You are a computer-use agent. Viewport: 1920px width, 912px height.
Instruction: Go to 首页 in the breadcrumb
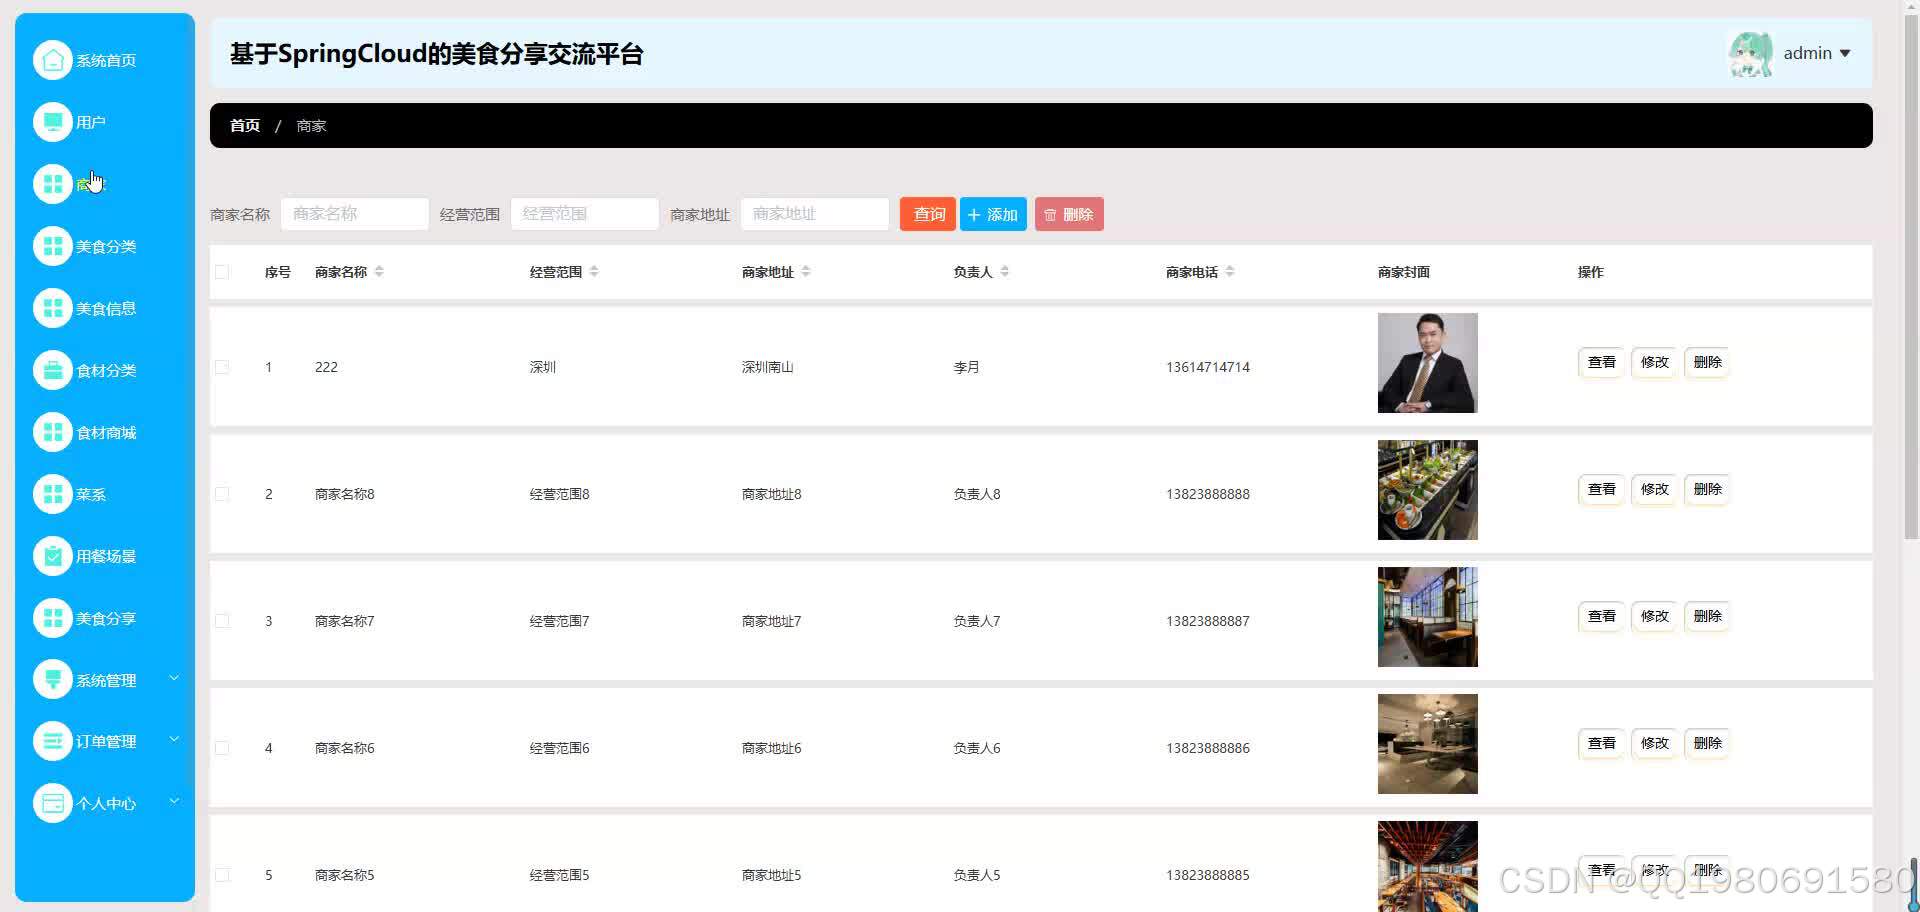[x=244, y=125]
